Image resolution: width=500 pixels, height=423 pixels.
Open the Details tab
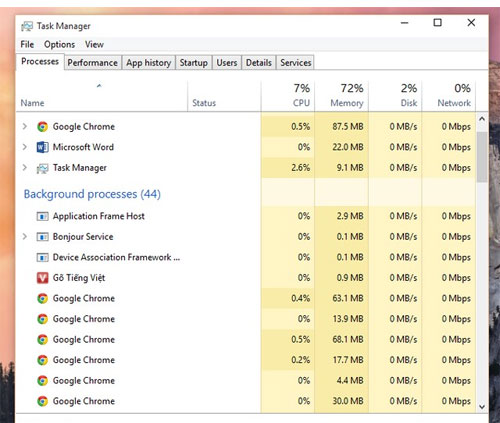(259, 63)
